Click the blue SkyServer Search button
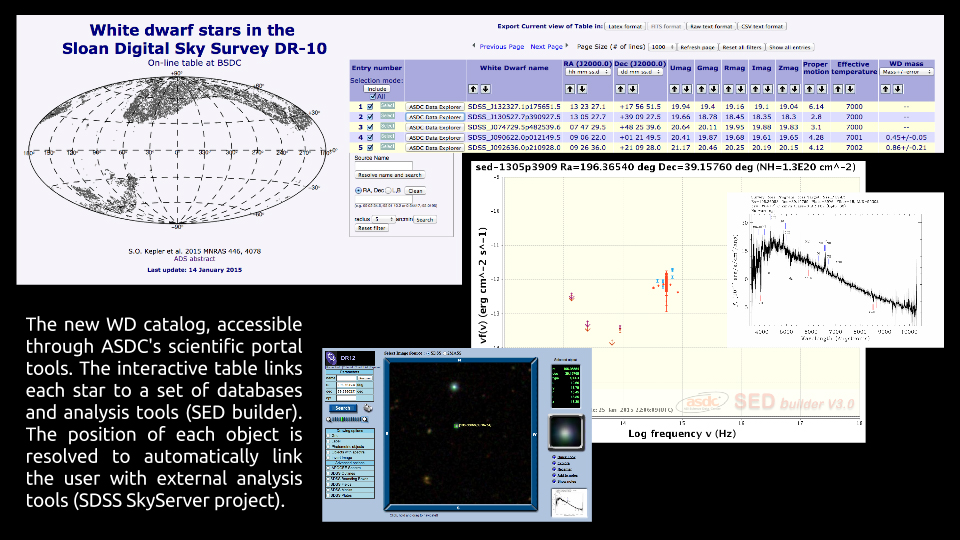The width and height of the screenshot is (960, 540). 343,408
